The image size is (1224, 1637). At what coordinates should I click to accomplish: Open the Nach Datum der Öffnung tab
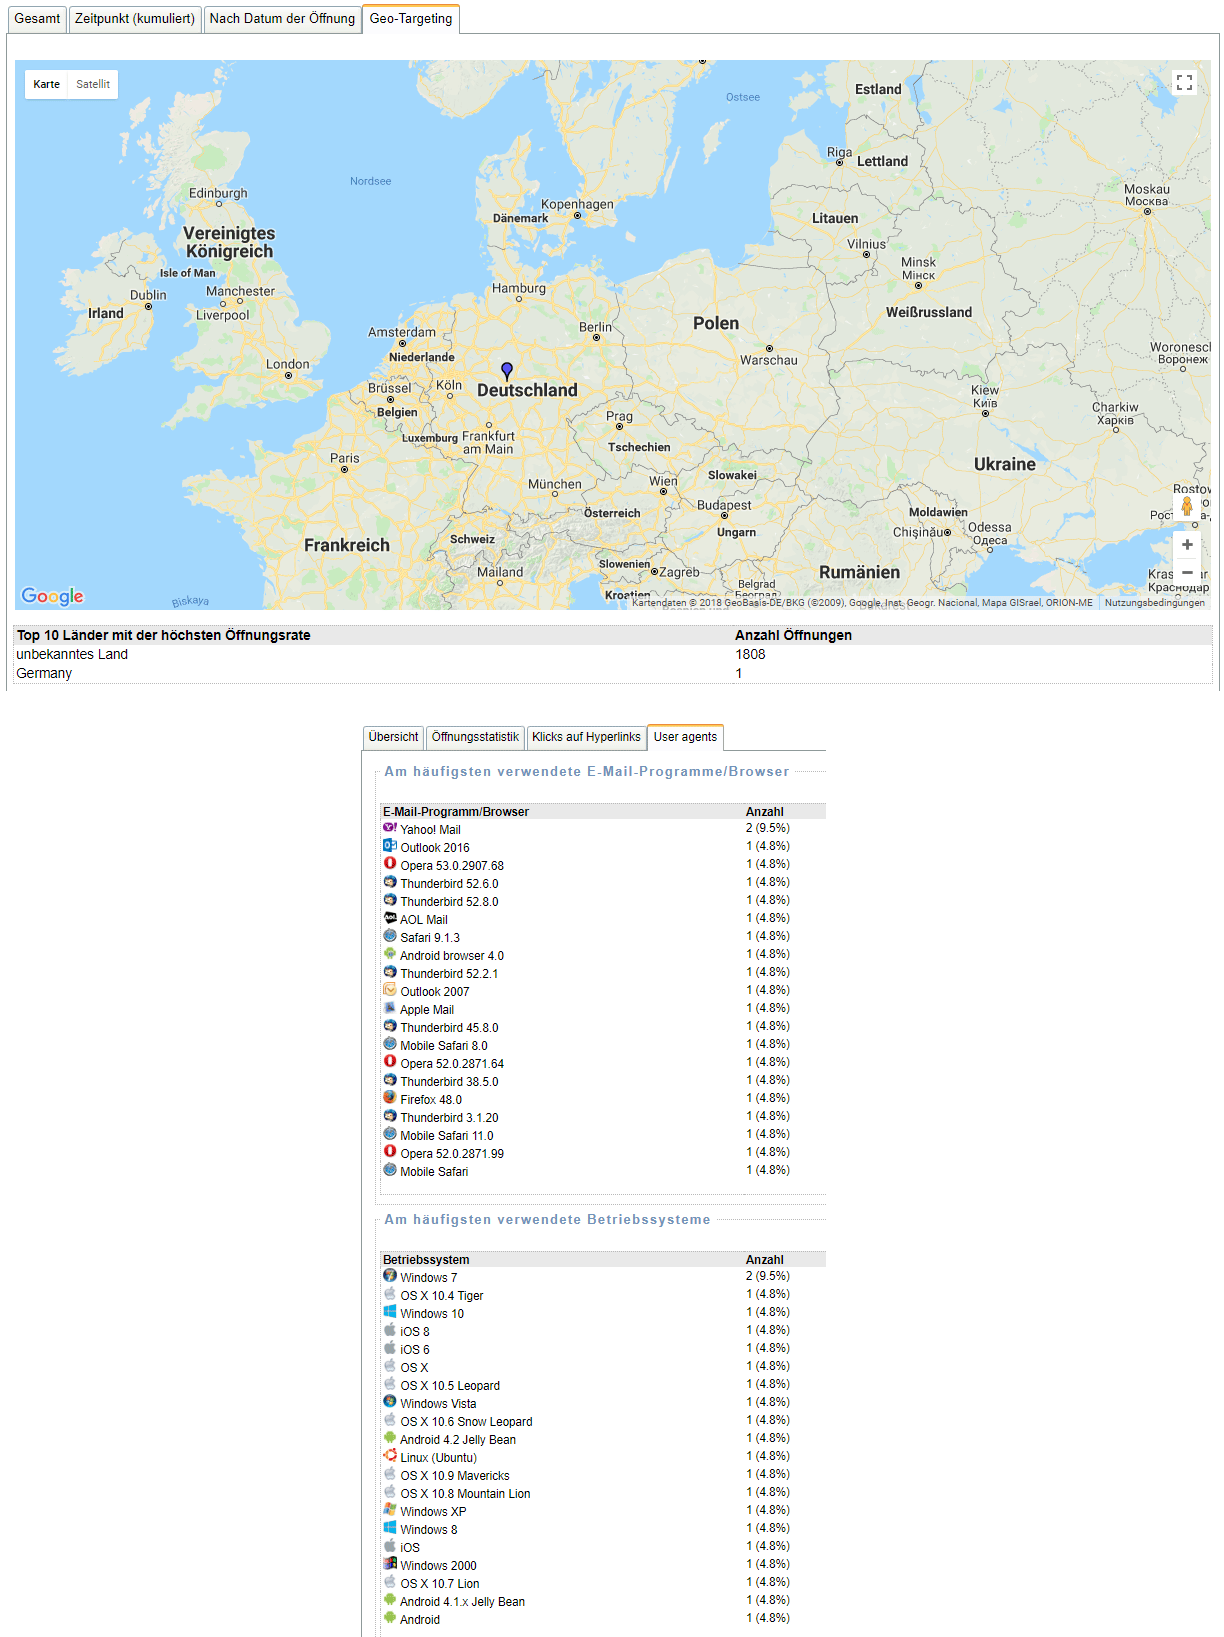click(282, 19)
